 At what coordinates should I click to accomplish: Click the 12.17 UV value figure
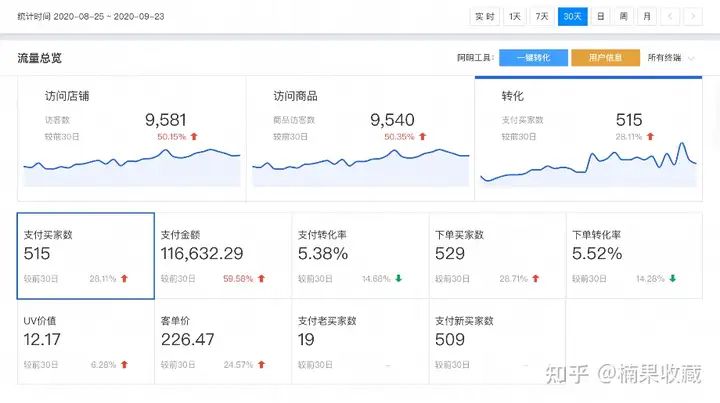42,340
